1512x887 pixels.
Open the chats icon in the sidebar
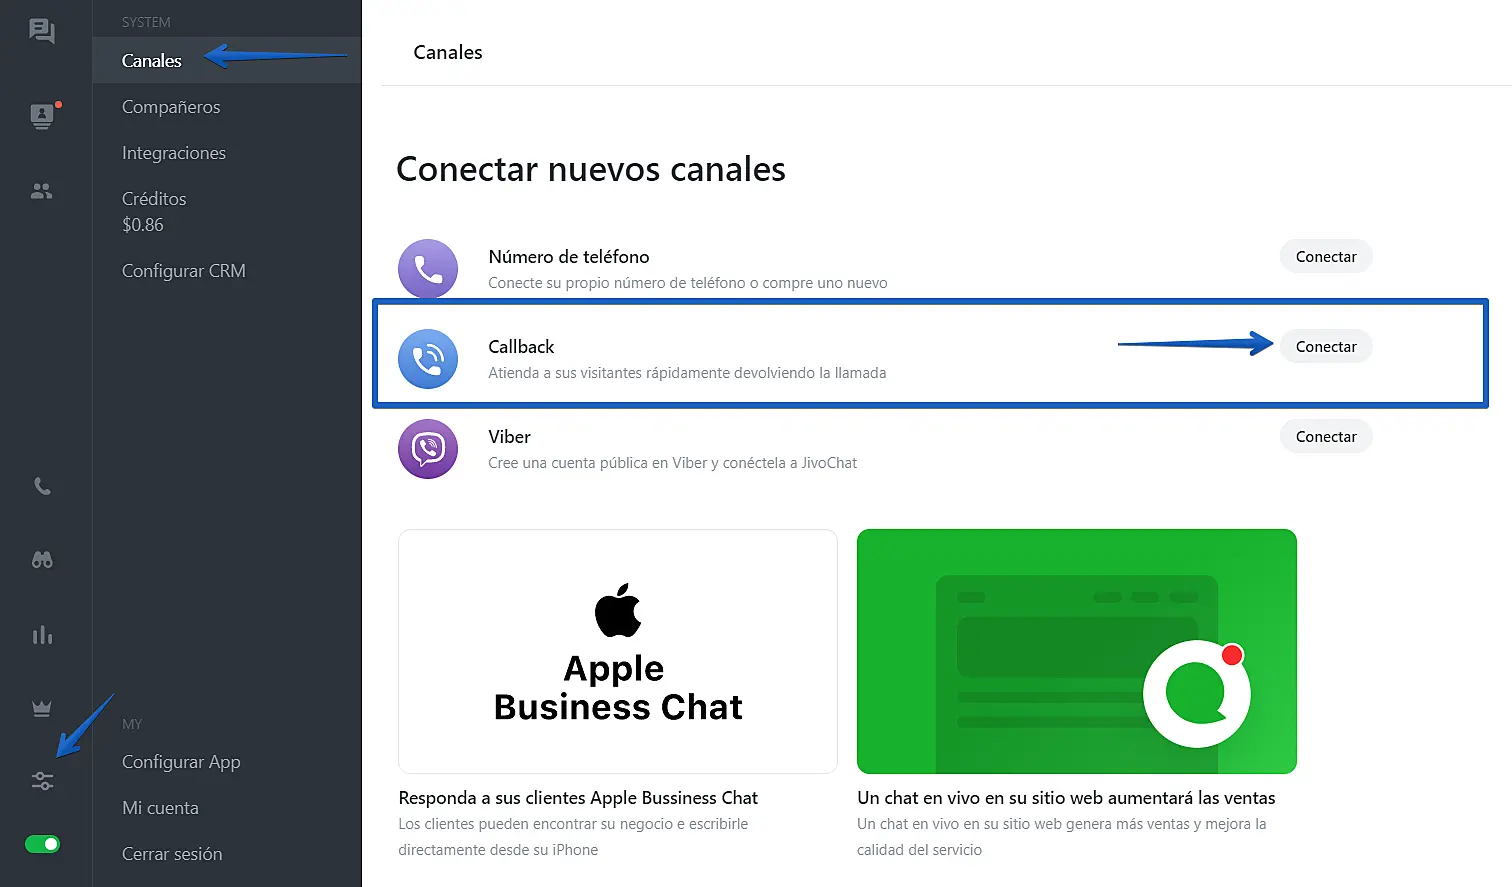(x=42, y=31)
